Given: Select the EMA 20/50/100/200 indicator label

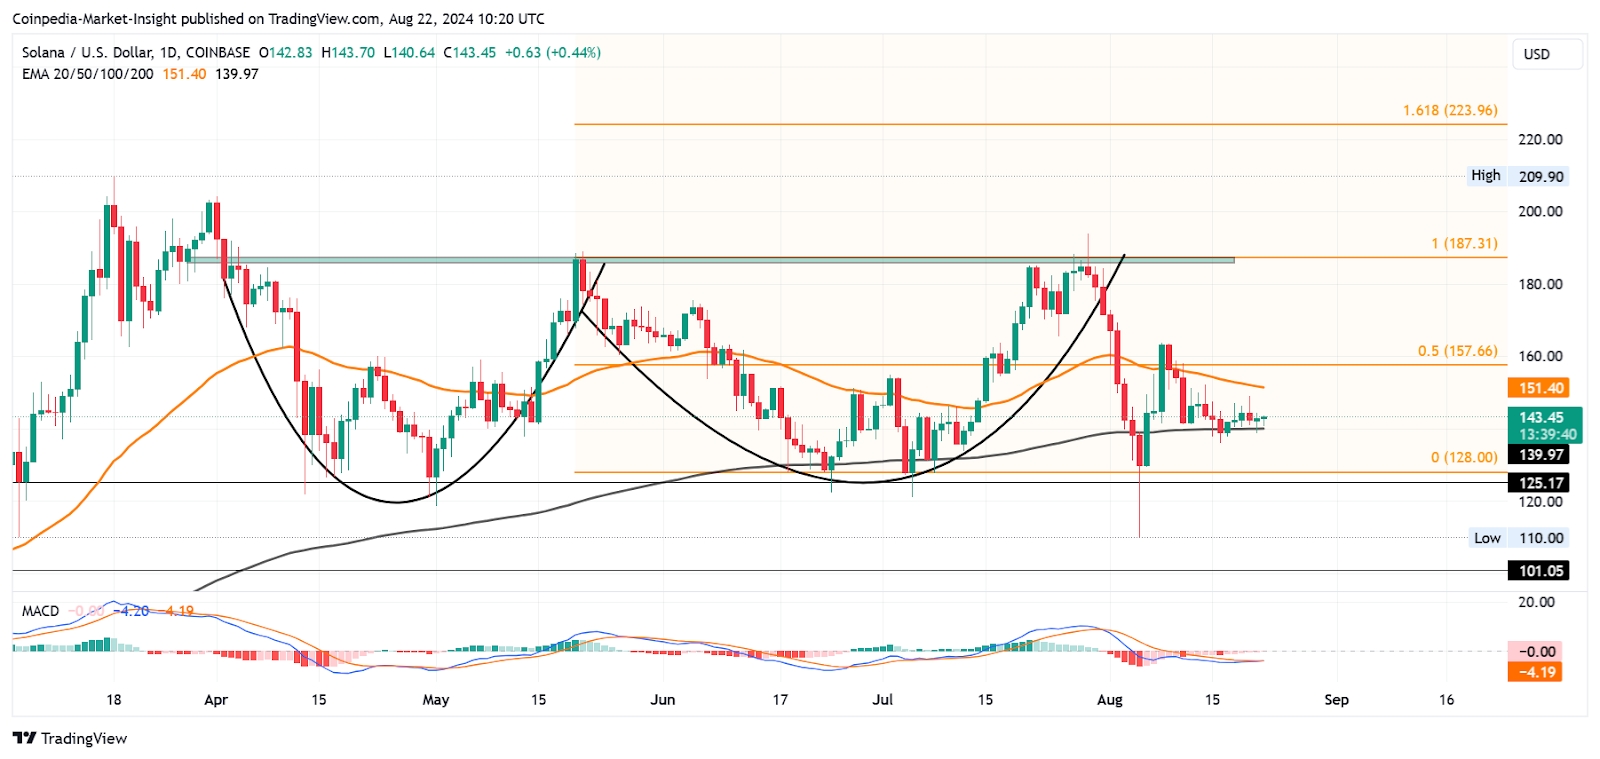Looking at the screenshot, I should pos(88,74).
